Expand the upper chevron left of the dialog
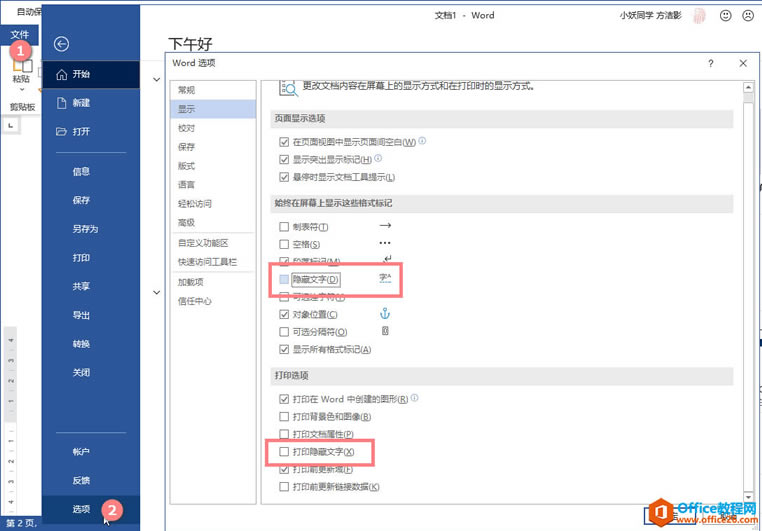762x531 pixels. [x=156, y=79]
